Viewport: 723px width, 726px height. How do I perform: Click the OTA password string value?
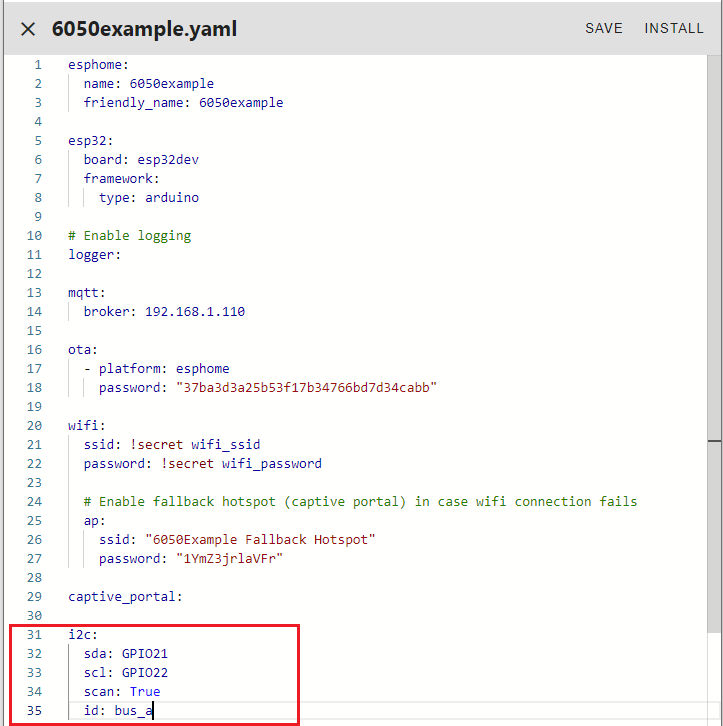306,387
